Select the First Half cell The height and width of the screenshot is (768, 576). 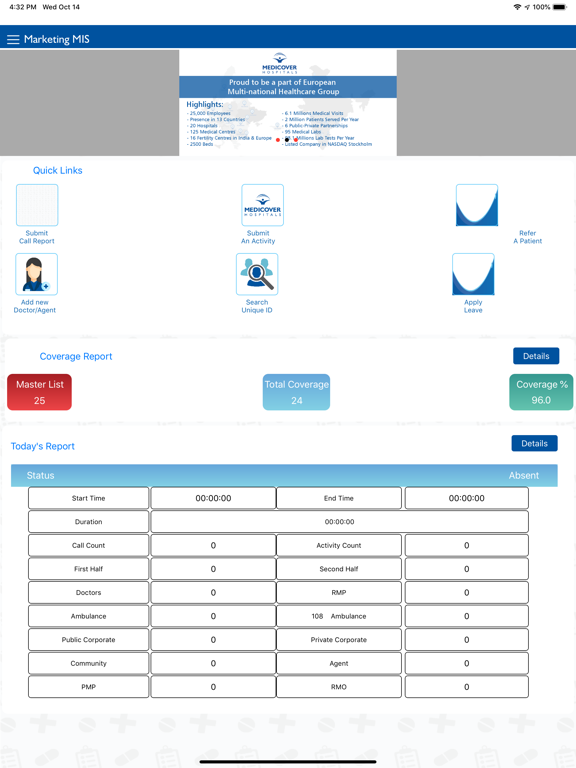[x=89, y=569]
